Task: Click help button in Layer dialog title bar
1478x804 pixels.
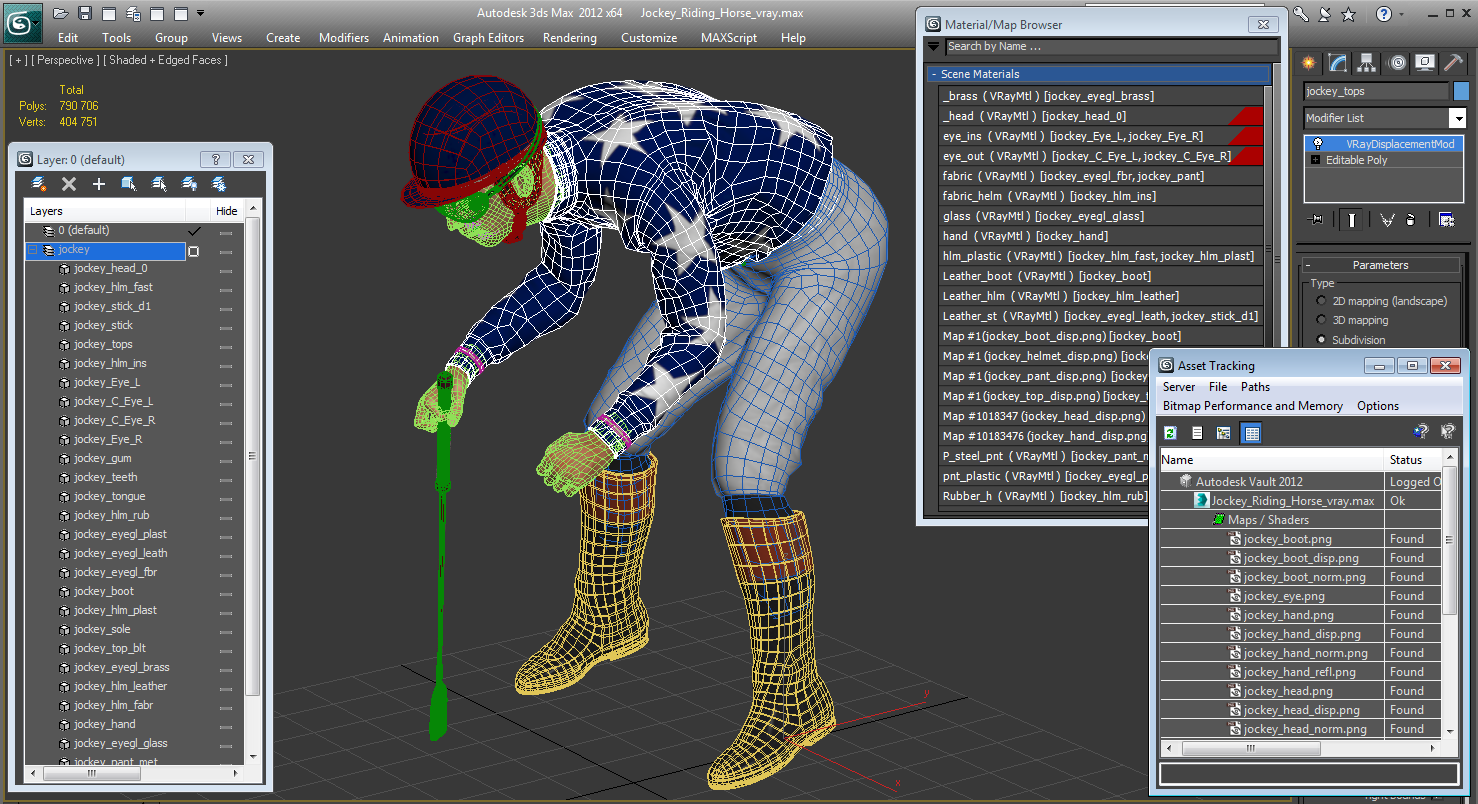Action: pyautogui.click(x=216, y=159)
